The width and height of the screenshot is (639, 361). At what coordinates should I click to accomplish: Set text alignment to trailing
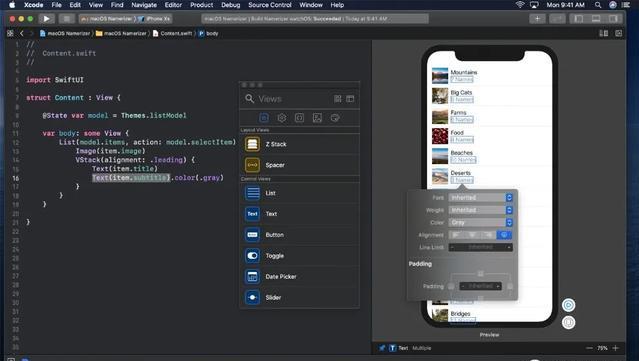point(488,235)
